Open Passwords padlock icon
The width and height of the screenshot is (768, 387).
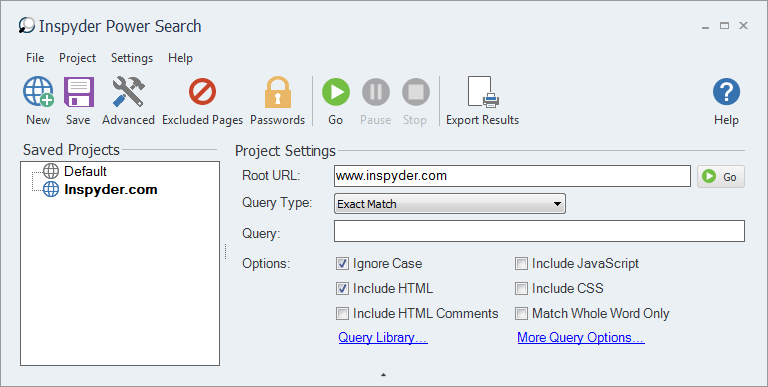278,101
